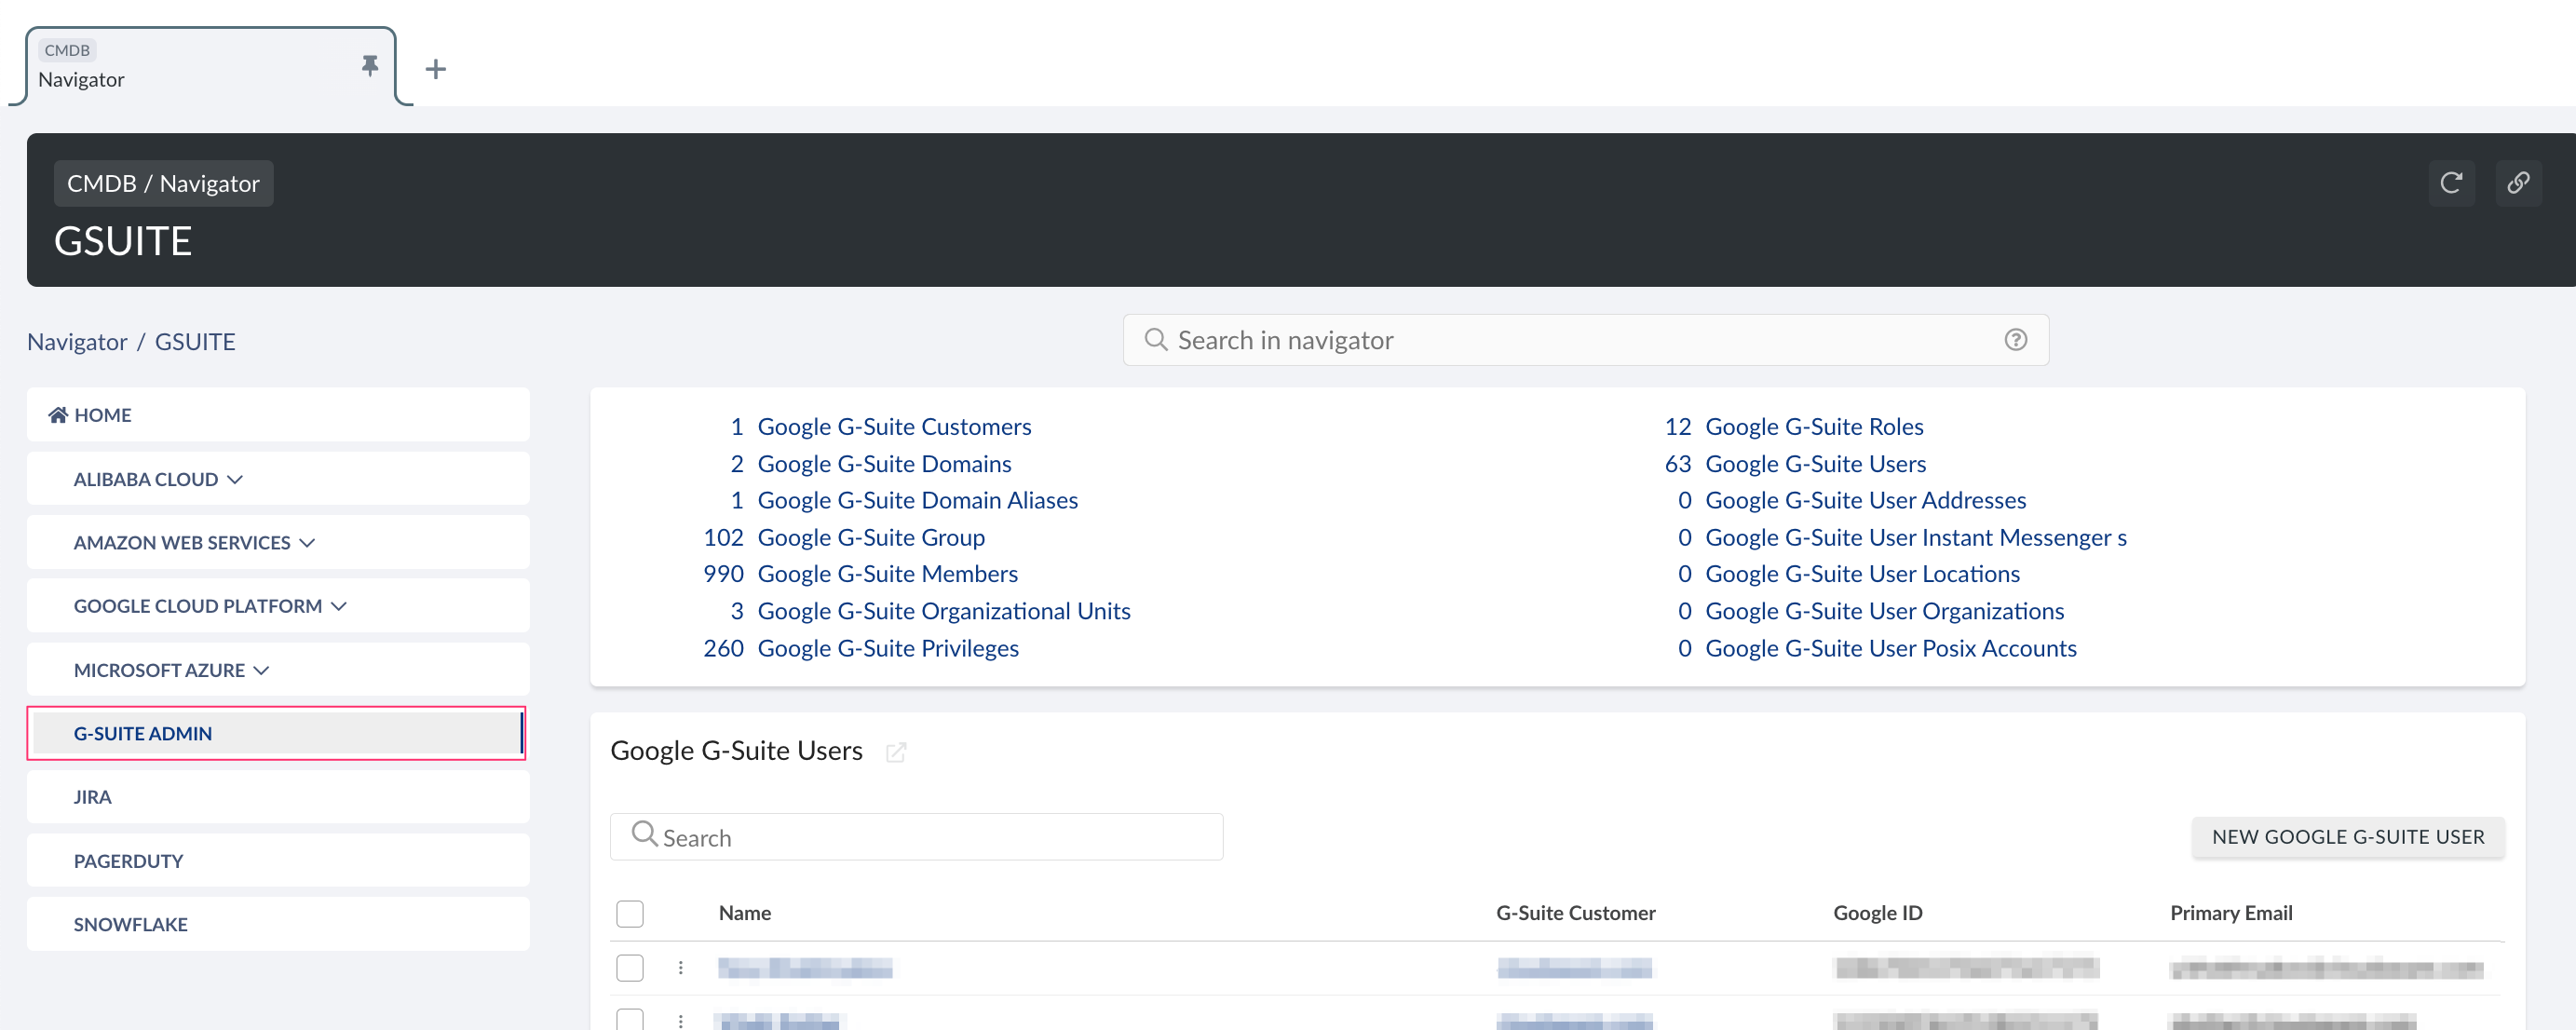Sort by Google ID column header
The image size is (2576, 1030).
coord(1877,913)
